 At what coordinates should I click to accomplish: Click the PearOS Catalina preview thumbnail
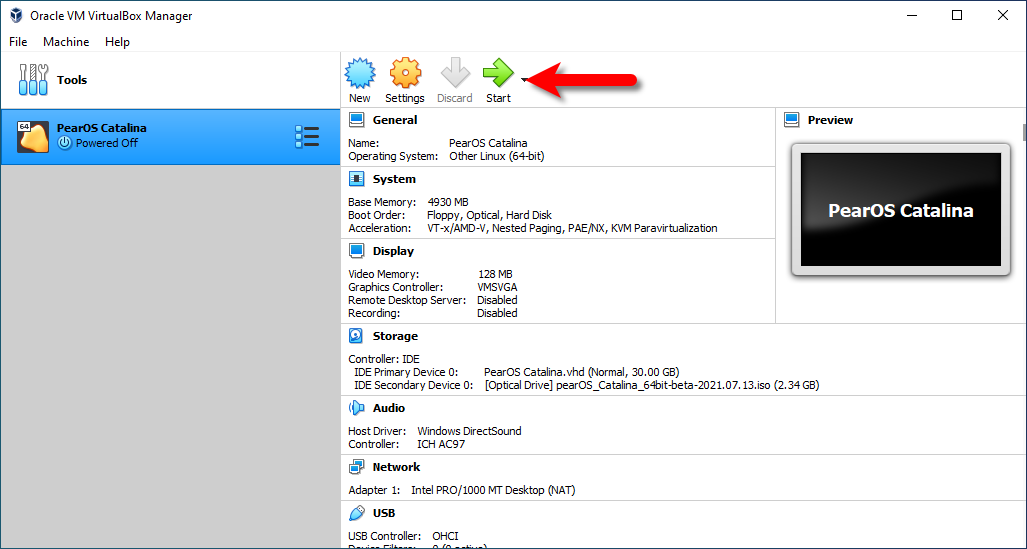901,210
